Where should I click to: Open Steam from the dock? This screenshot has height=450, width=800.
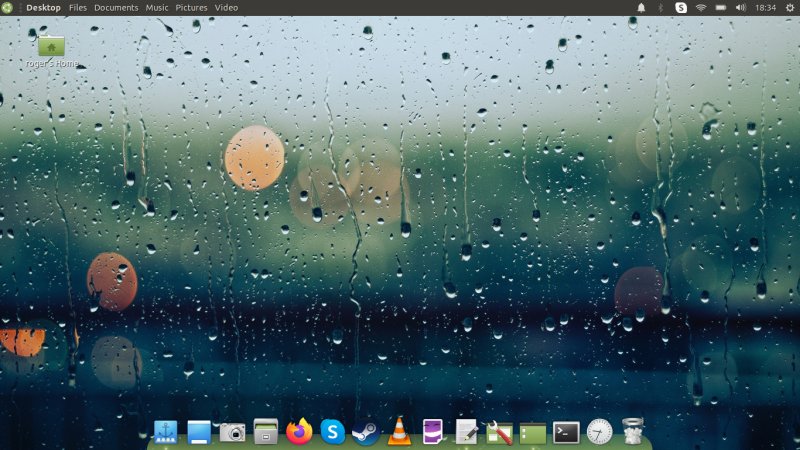tap(365, 431)
